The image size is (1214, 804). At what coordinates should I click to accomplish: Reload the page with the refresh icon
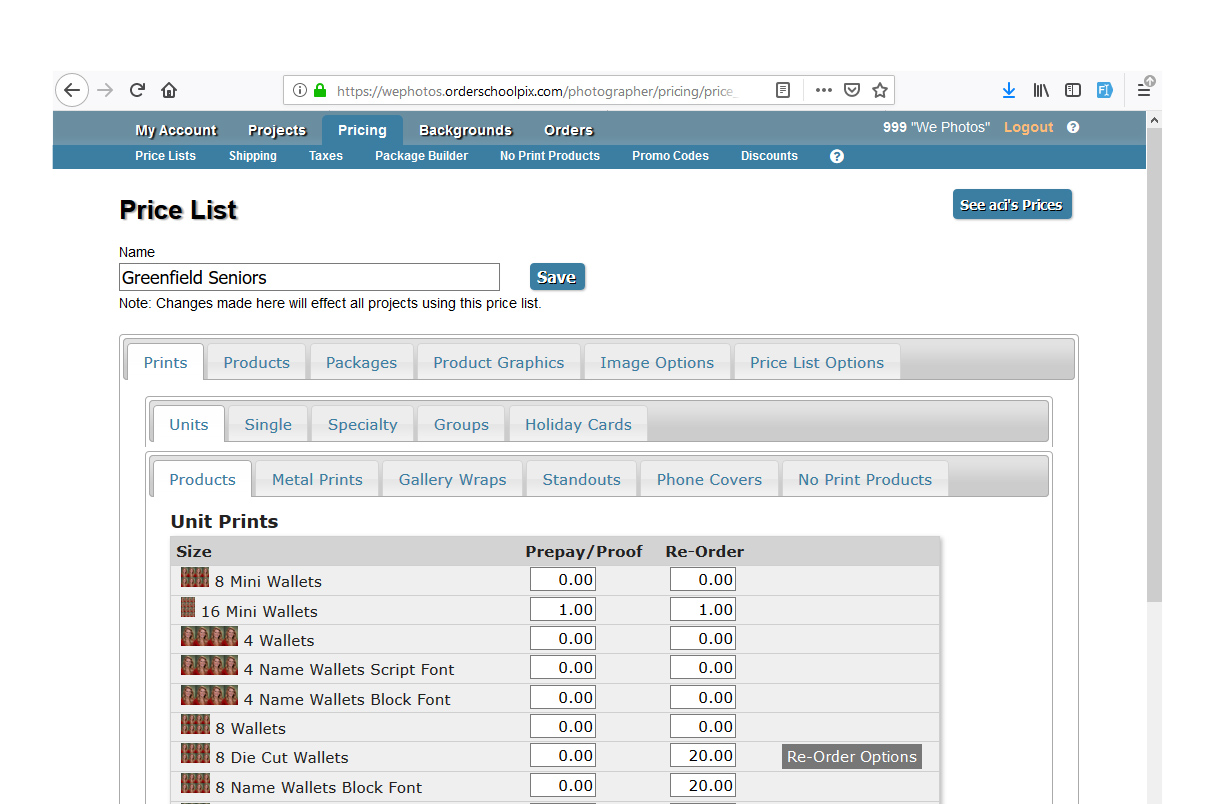click(137, 90)
